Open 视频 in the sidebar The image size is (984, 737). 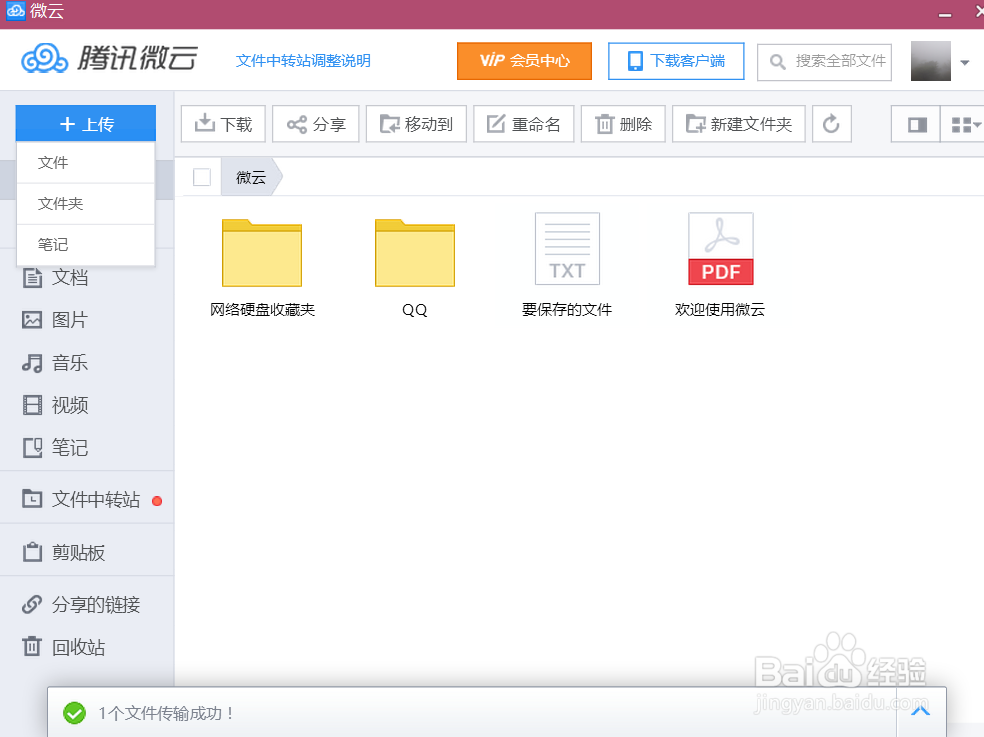click(56, 405)
